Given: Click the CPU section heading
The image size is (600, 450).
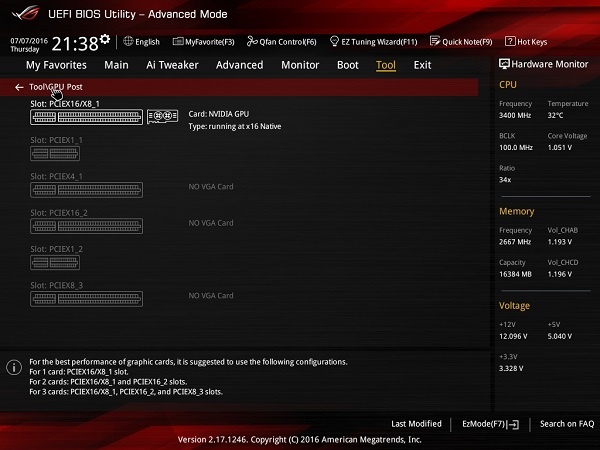Looking at the screenshot, I should pyautogui.click(x=508, y=85).
